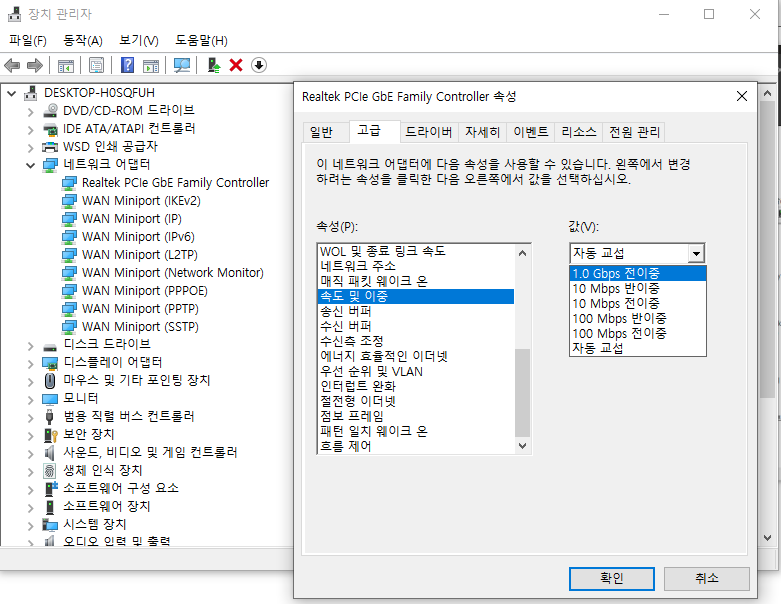The image size is (781, 604).
Task: Expand 범용 직렬 버스 컨트롤러 category
Action: [x=31, y=417]
